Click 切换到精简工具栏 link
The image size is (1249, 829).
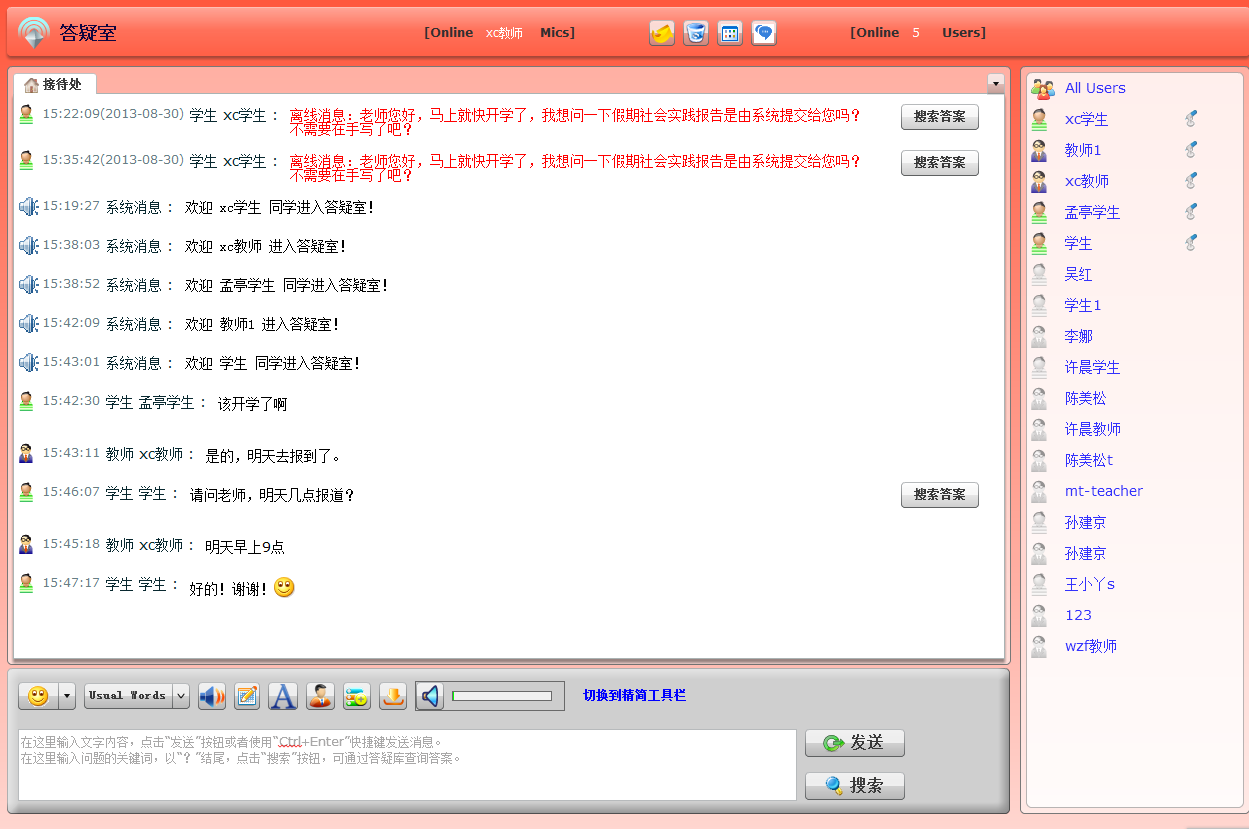click(634, 695)
